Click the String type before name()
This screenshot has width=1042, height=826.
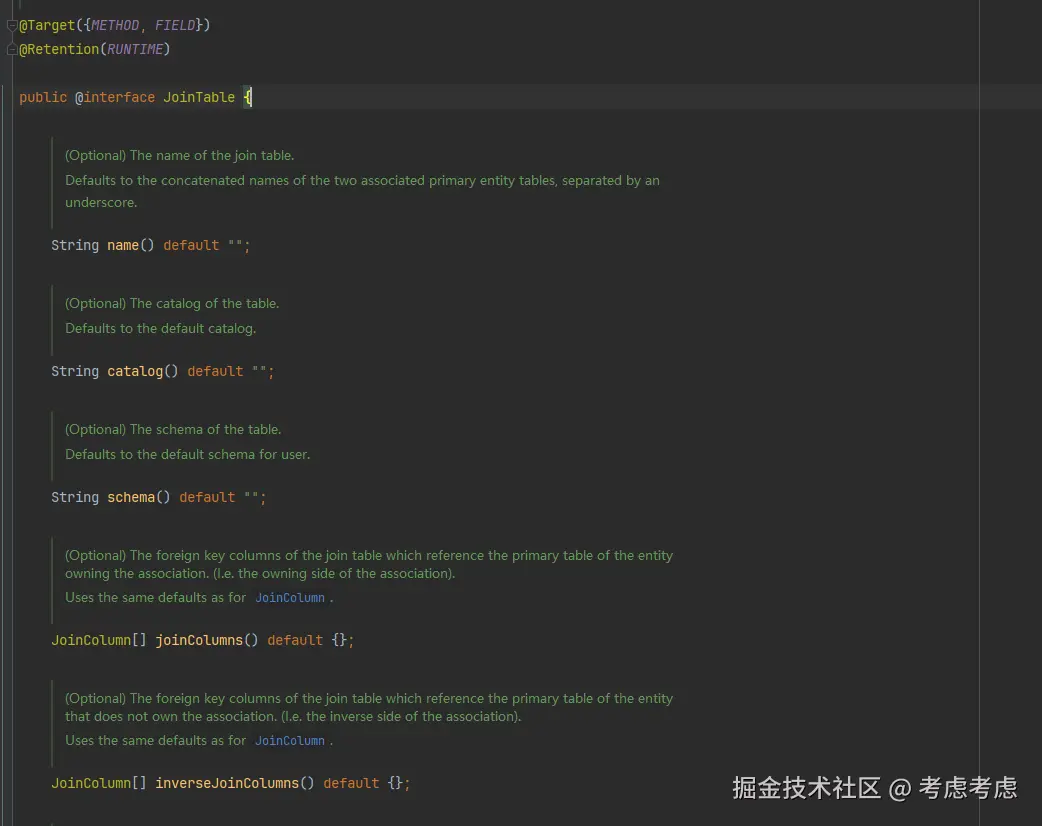click(x=75, y=245)
